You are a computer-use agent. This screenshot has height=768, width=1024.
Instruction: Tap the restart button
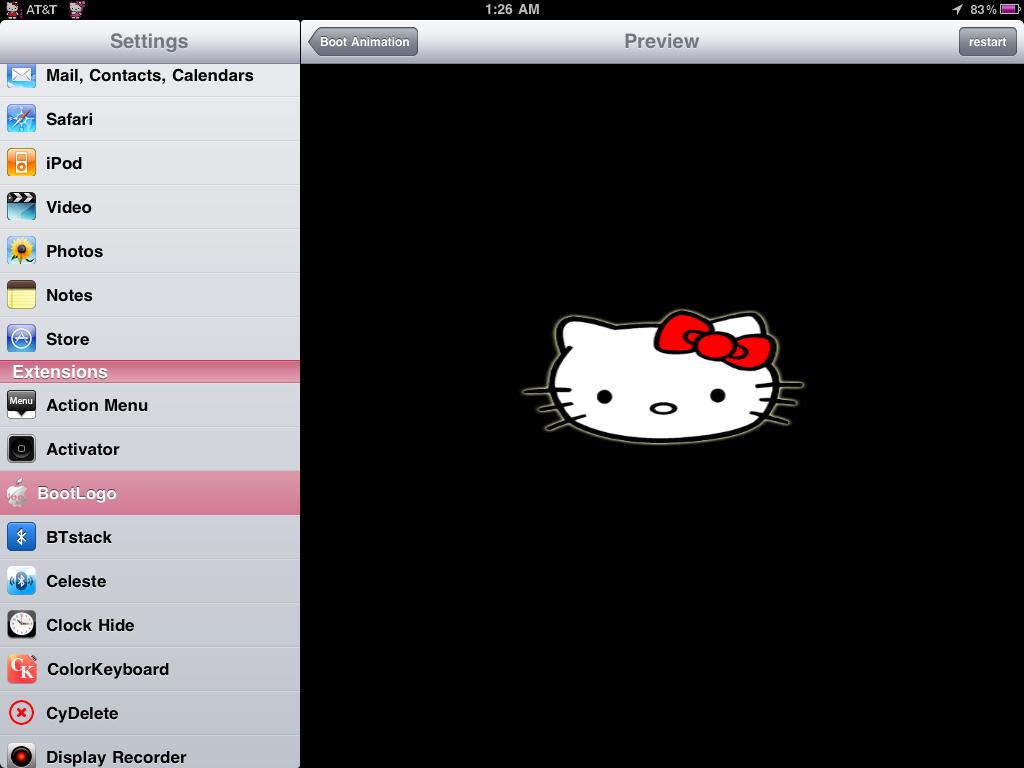pyautogui.click(x=987, y=42)
